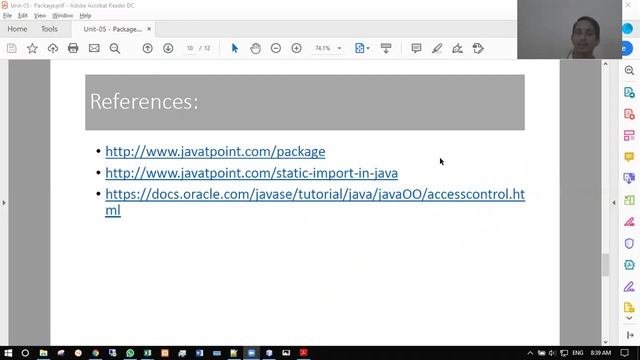The image size is (640, 360).
Task: Click the stamp tool icon
Action: pyautogui.click(x=478, y=48)
